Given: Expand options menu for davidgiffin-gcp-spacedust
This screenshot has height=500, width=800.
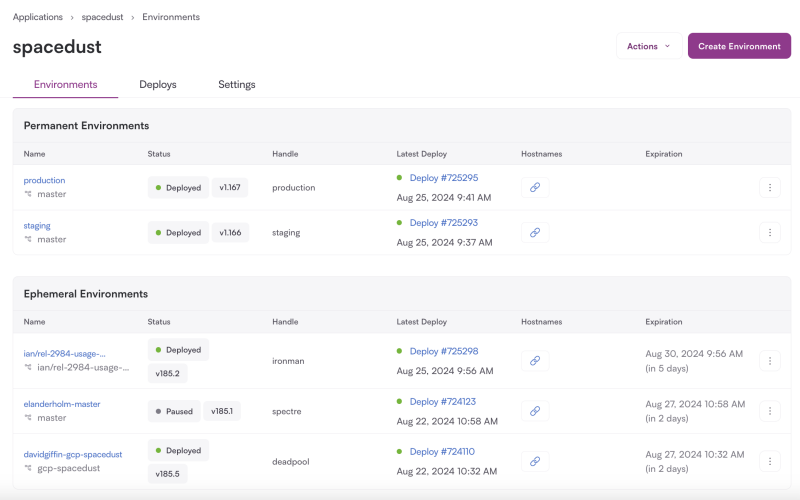Looking at the screenshot, I should (769, 461).
